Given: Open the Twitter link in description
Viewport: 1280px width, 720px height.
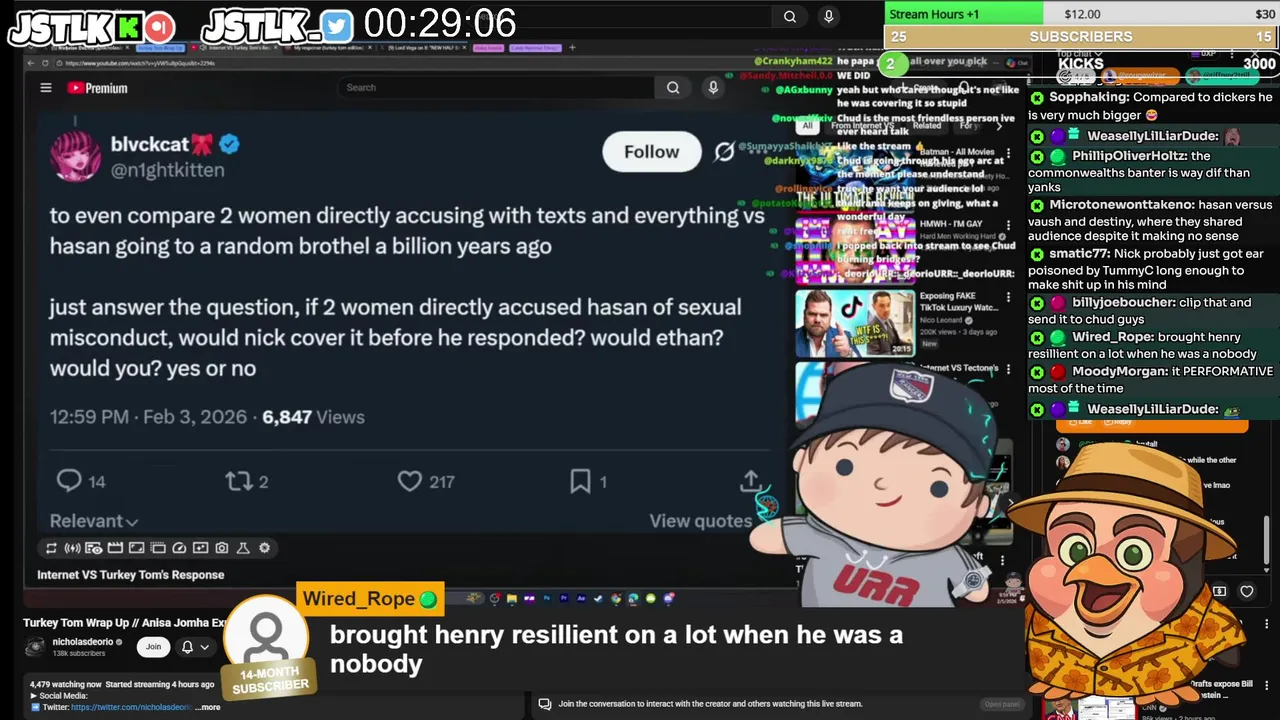Looking at the screenshot, I should (131, 707).
